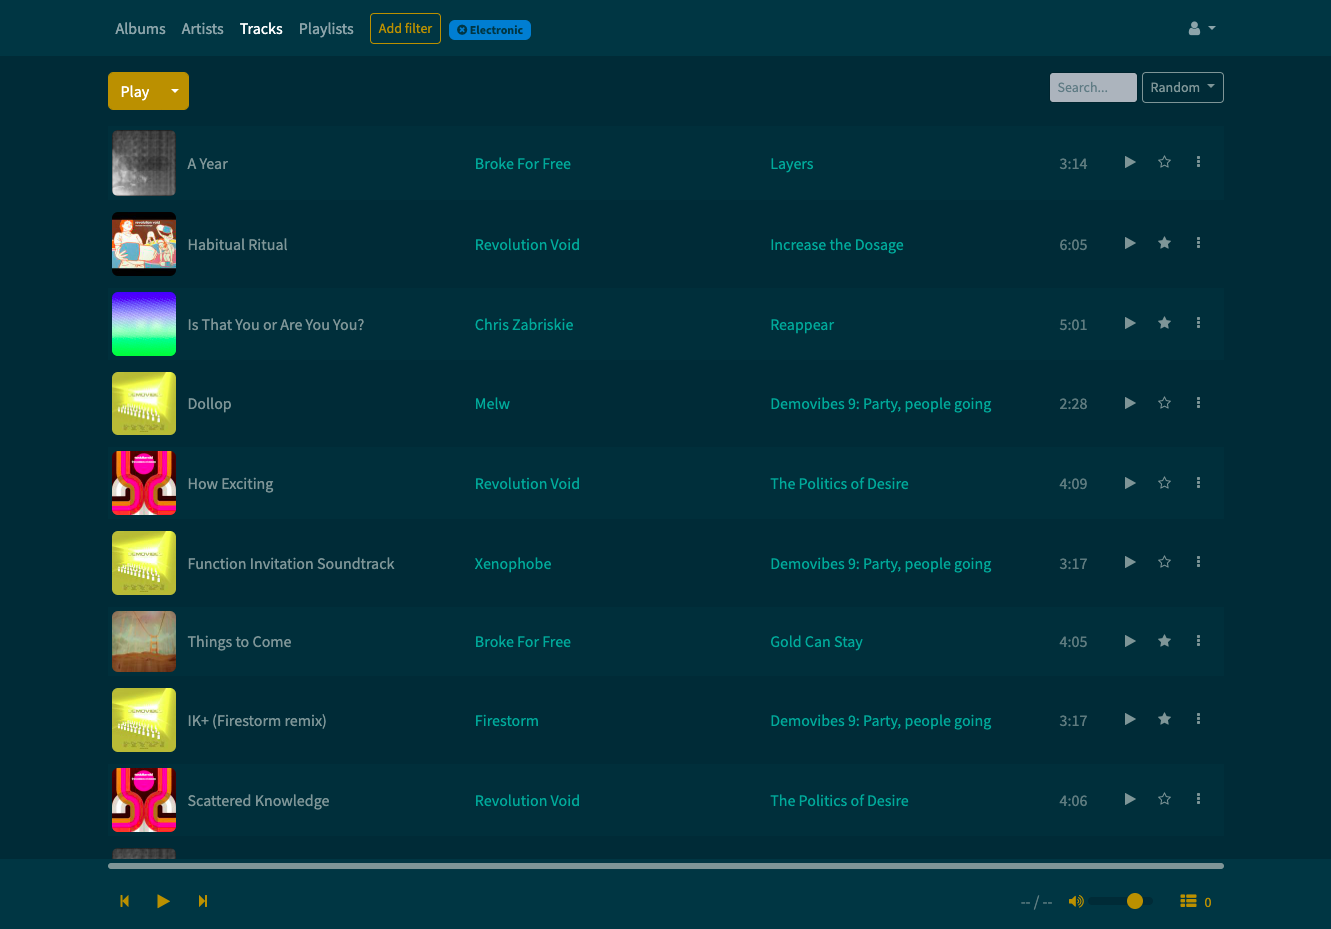Click the Add filter button

tap(405, 28)
